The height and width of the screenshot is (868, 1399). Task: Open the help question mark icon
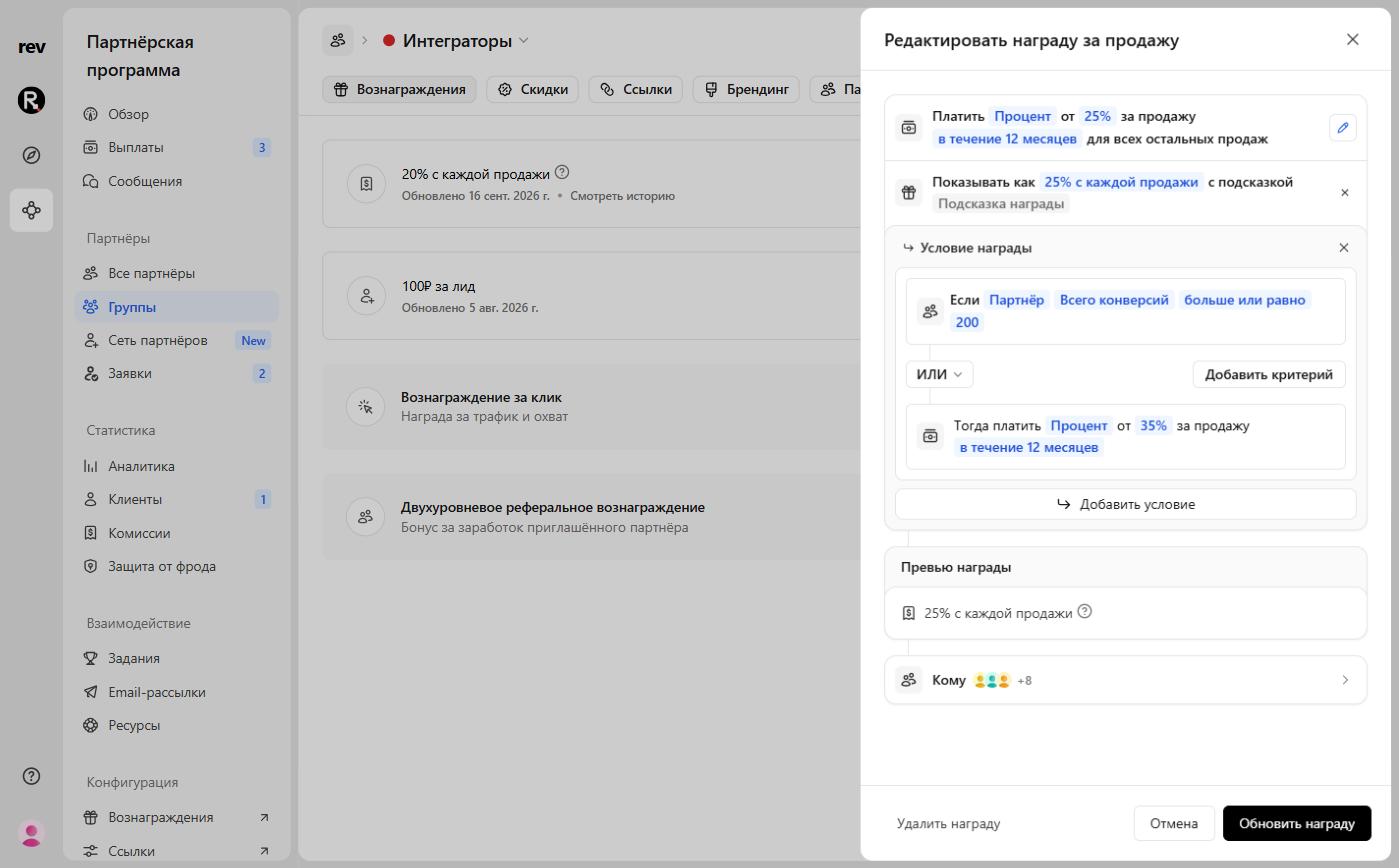(x=31, y=776)
